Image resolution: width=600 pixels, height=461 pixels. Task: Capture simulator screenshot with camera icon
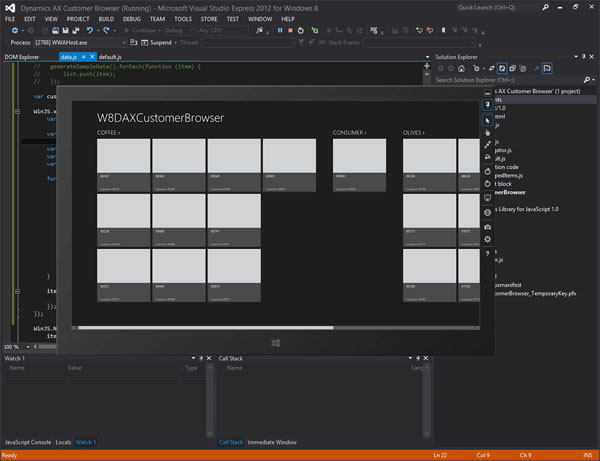pos(488,227)
